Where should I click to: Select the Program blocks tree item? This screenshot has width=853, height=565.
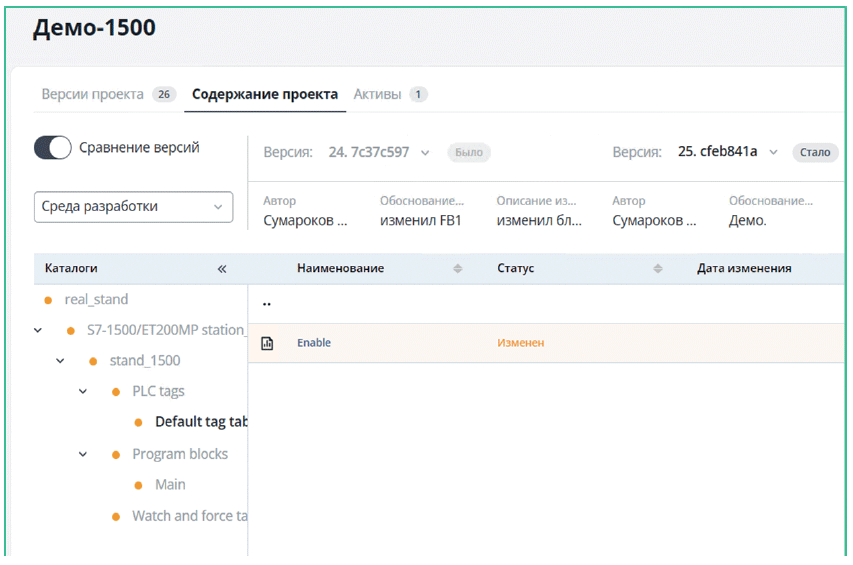coord(180,454)
